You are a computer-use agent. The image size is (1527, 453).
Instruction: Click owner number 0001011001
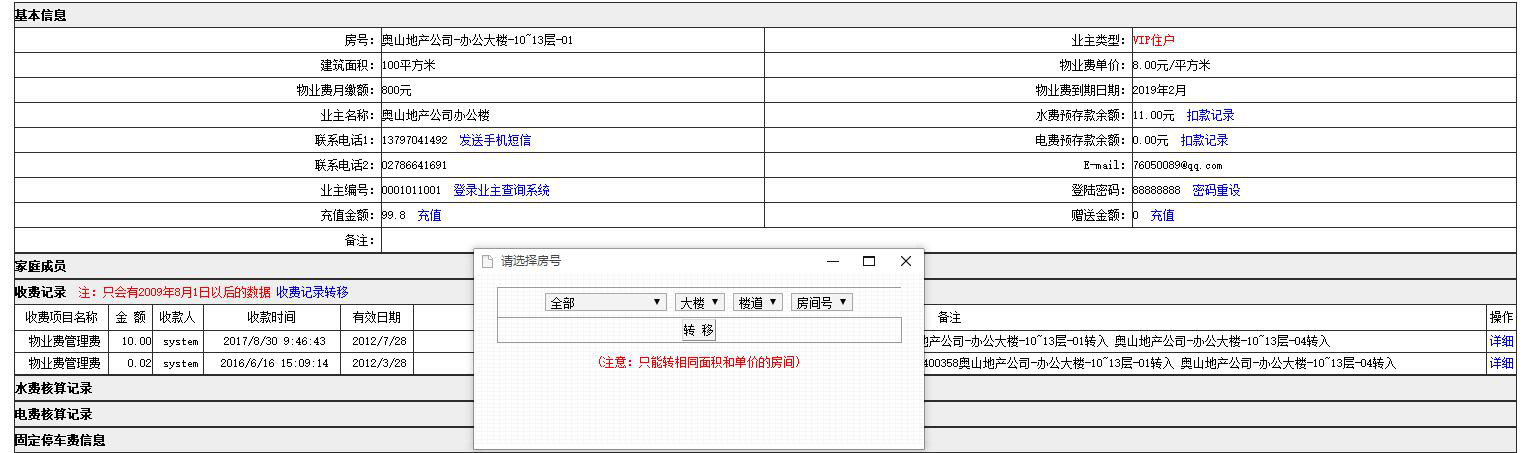(x=411, y=190)
